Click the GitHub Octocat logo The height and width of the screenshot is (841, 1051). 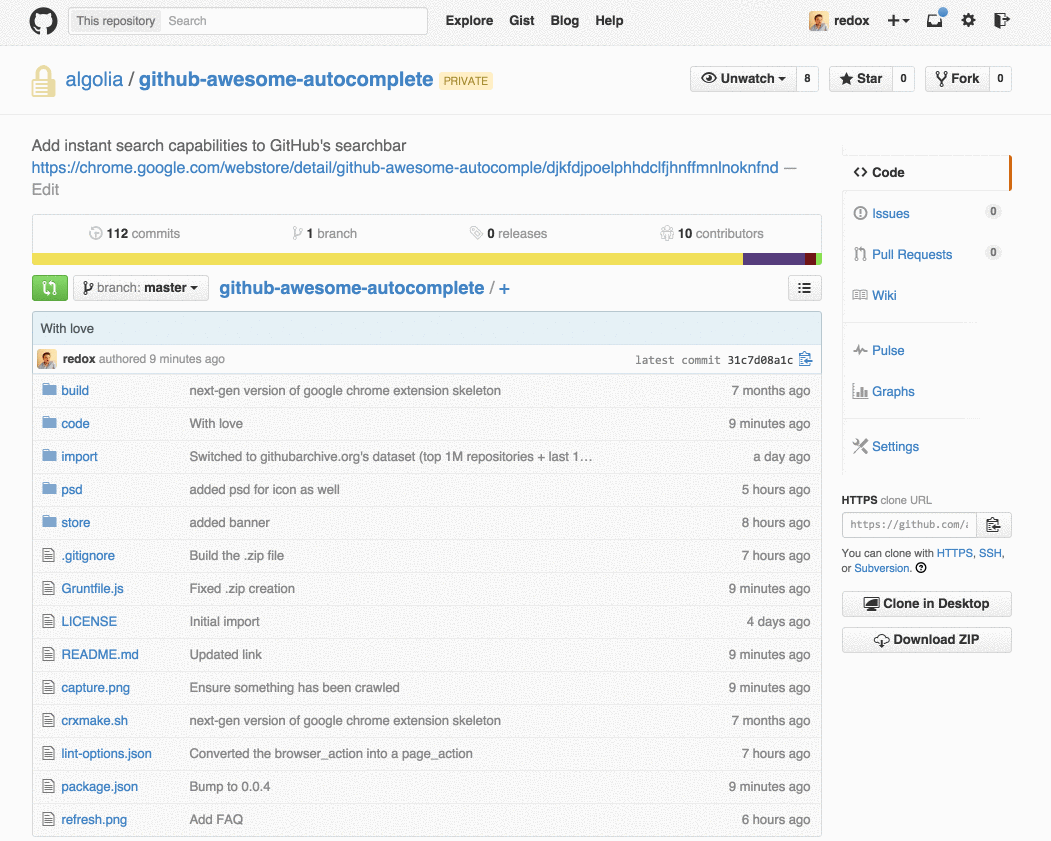[x=44, y=21]
